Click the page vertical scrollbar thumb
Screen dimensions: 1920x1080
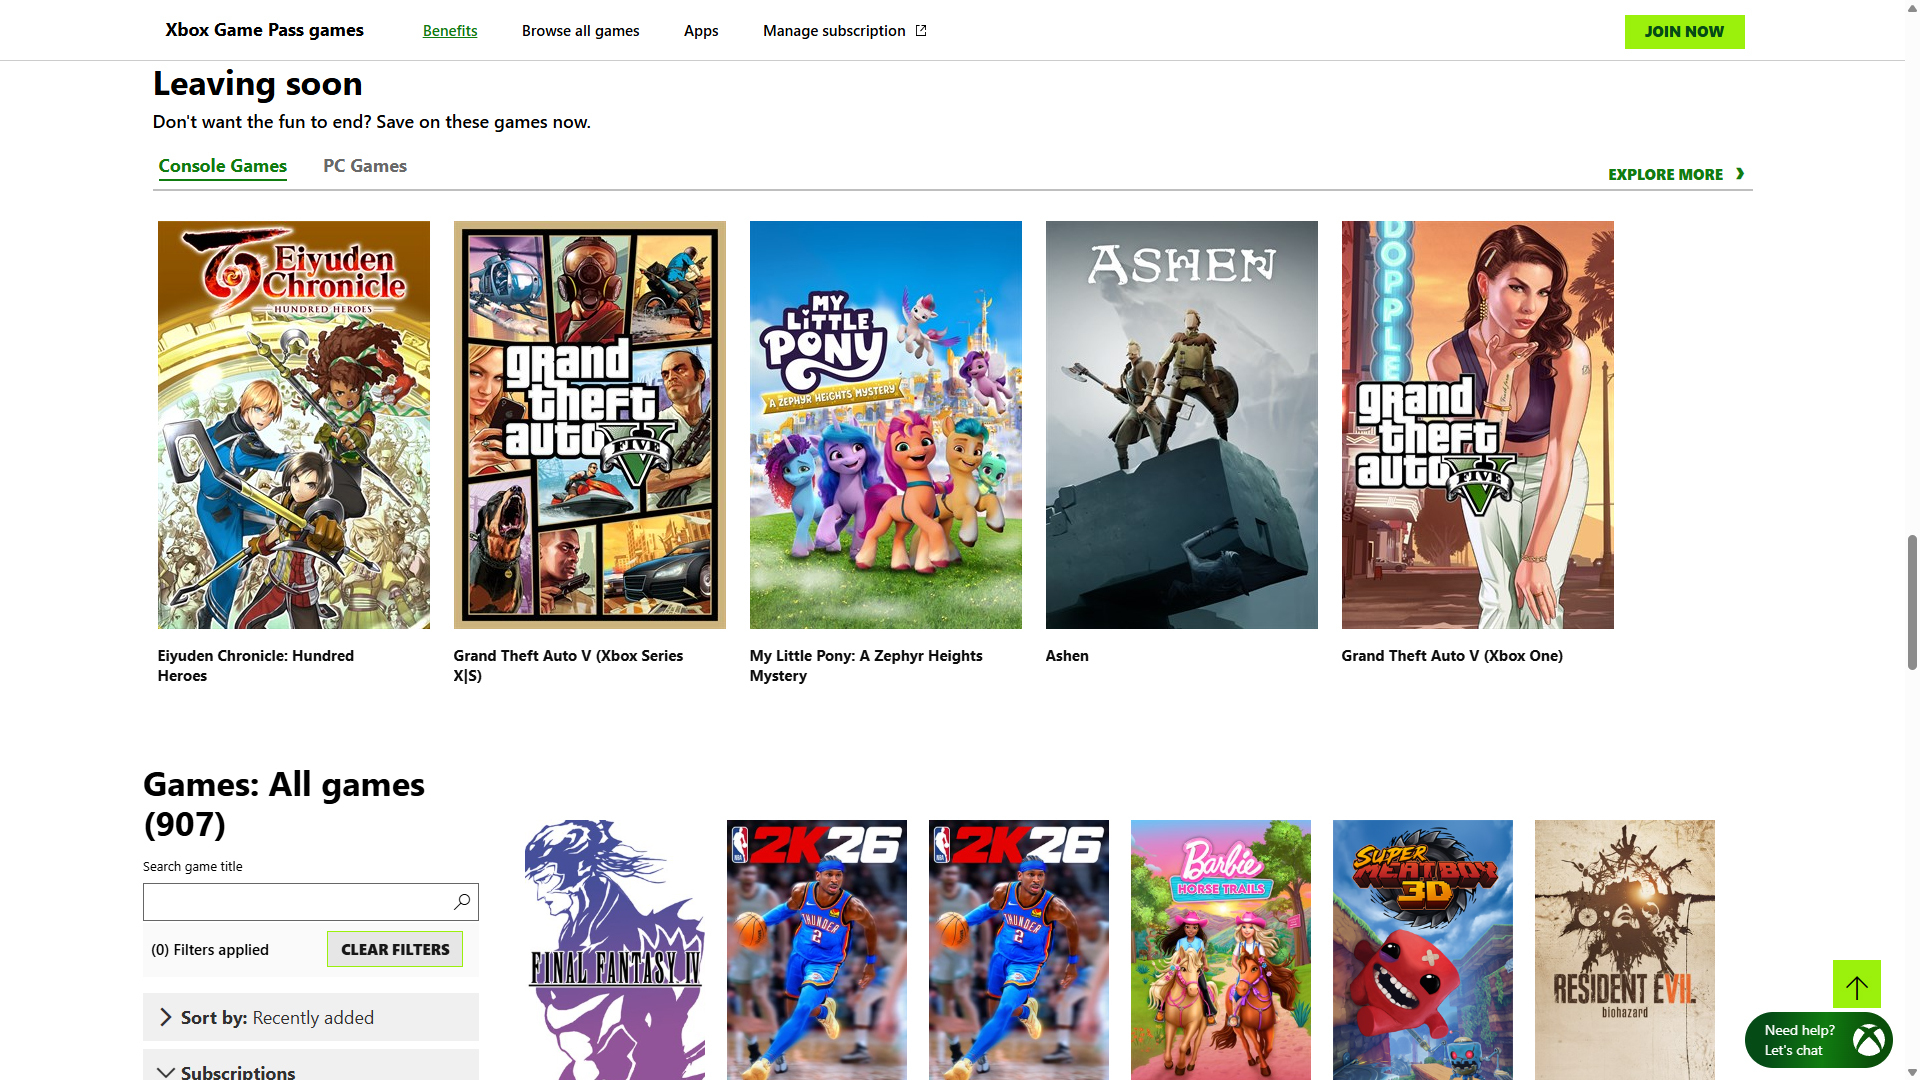pos(1912,602)
